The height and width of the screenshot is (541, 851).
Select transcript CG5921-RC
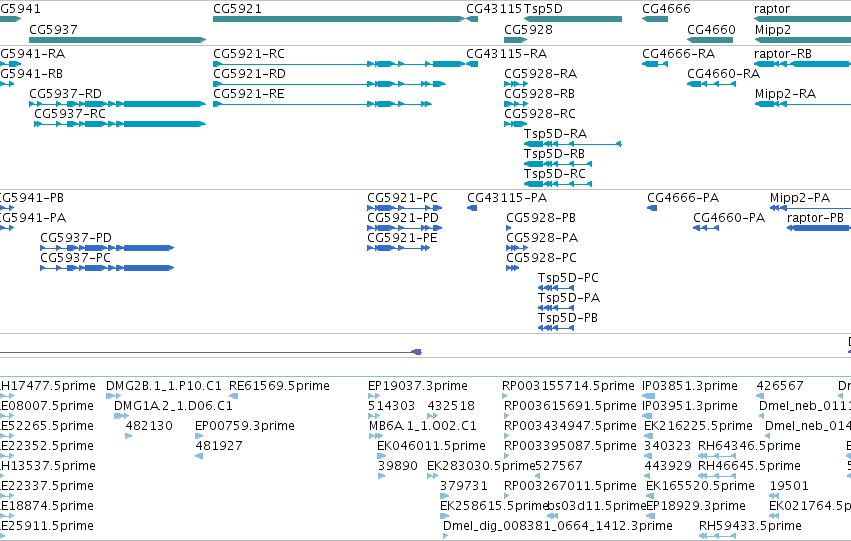(339, 64)
